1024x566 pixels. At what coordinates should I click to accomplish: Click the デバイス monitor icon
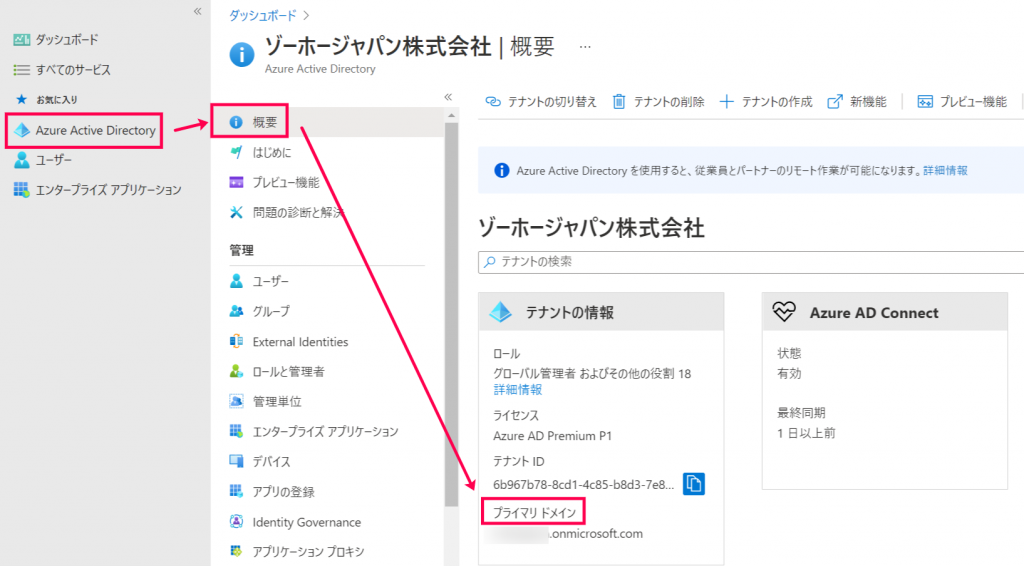(x=236, y=462)
